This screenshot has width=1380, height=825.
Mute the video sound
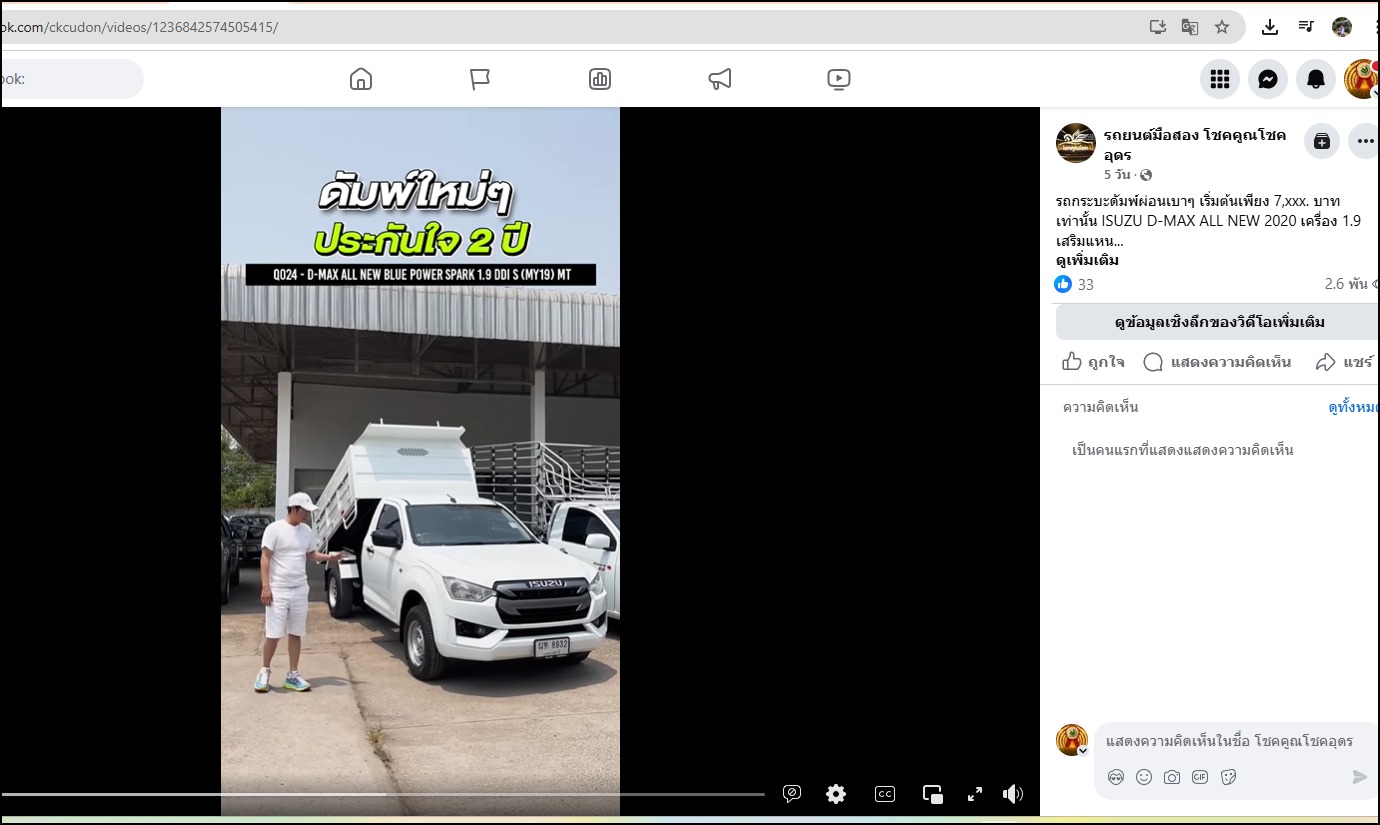pos(1013,794)
